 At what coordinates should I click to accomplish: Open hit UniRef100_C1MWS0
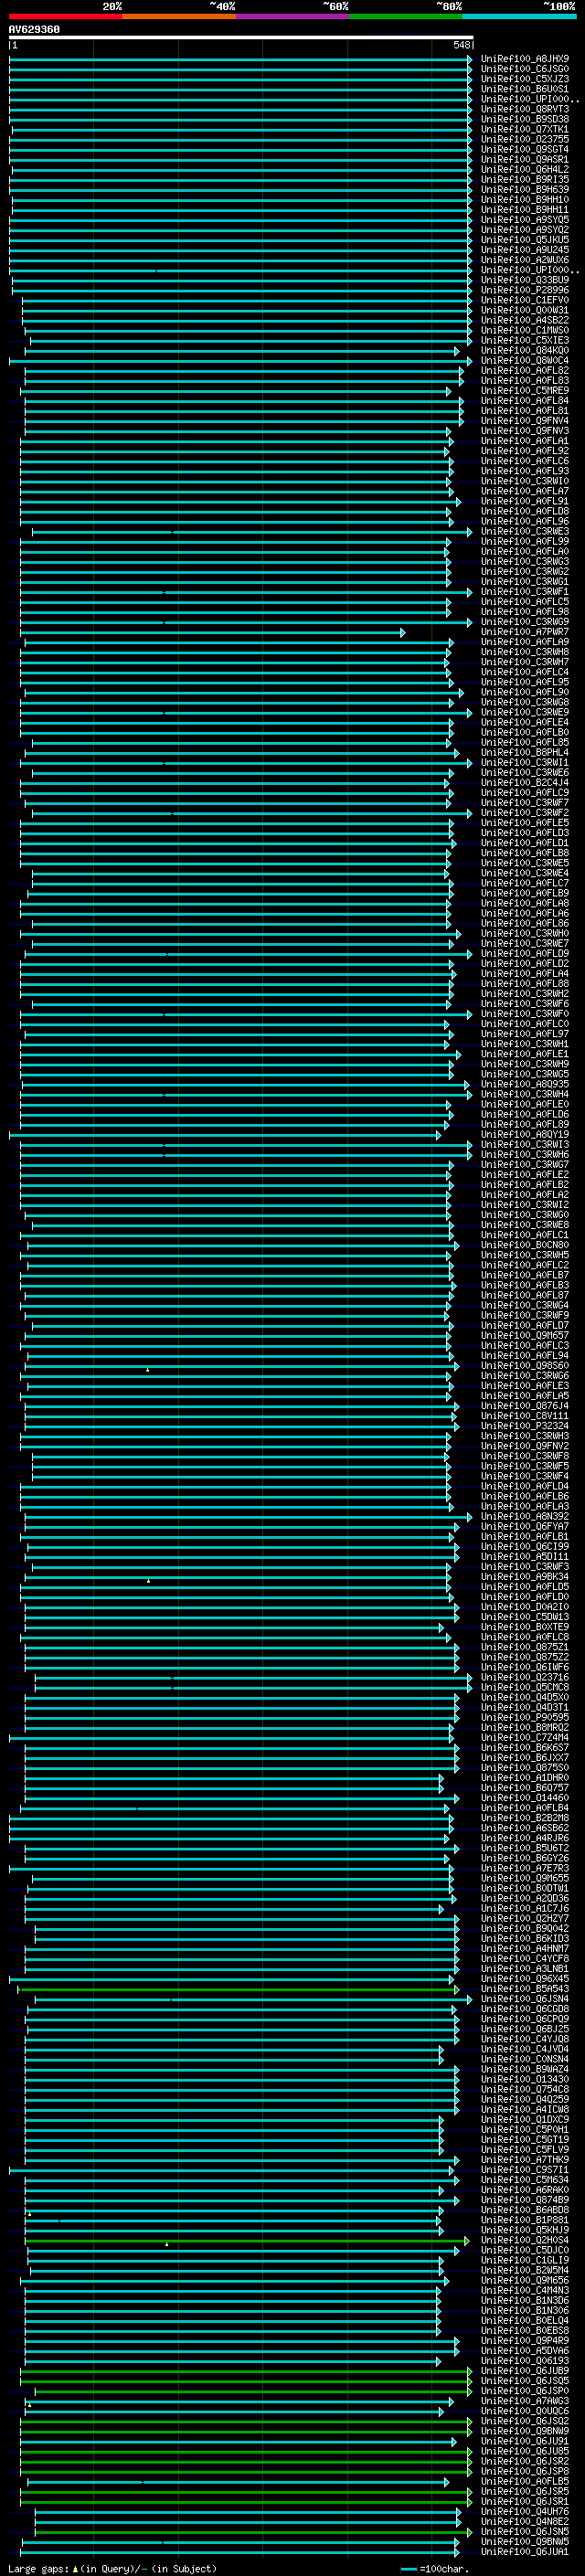(525, 330)
